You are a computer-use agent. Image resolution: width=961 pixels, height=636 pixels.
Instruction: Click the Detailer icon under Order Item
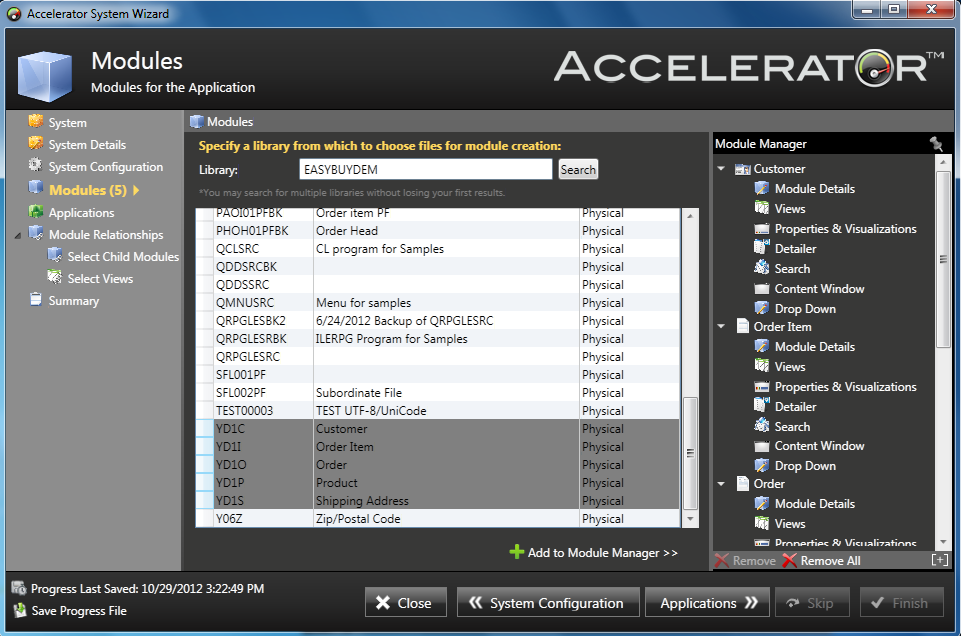762,406
